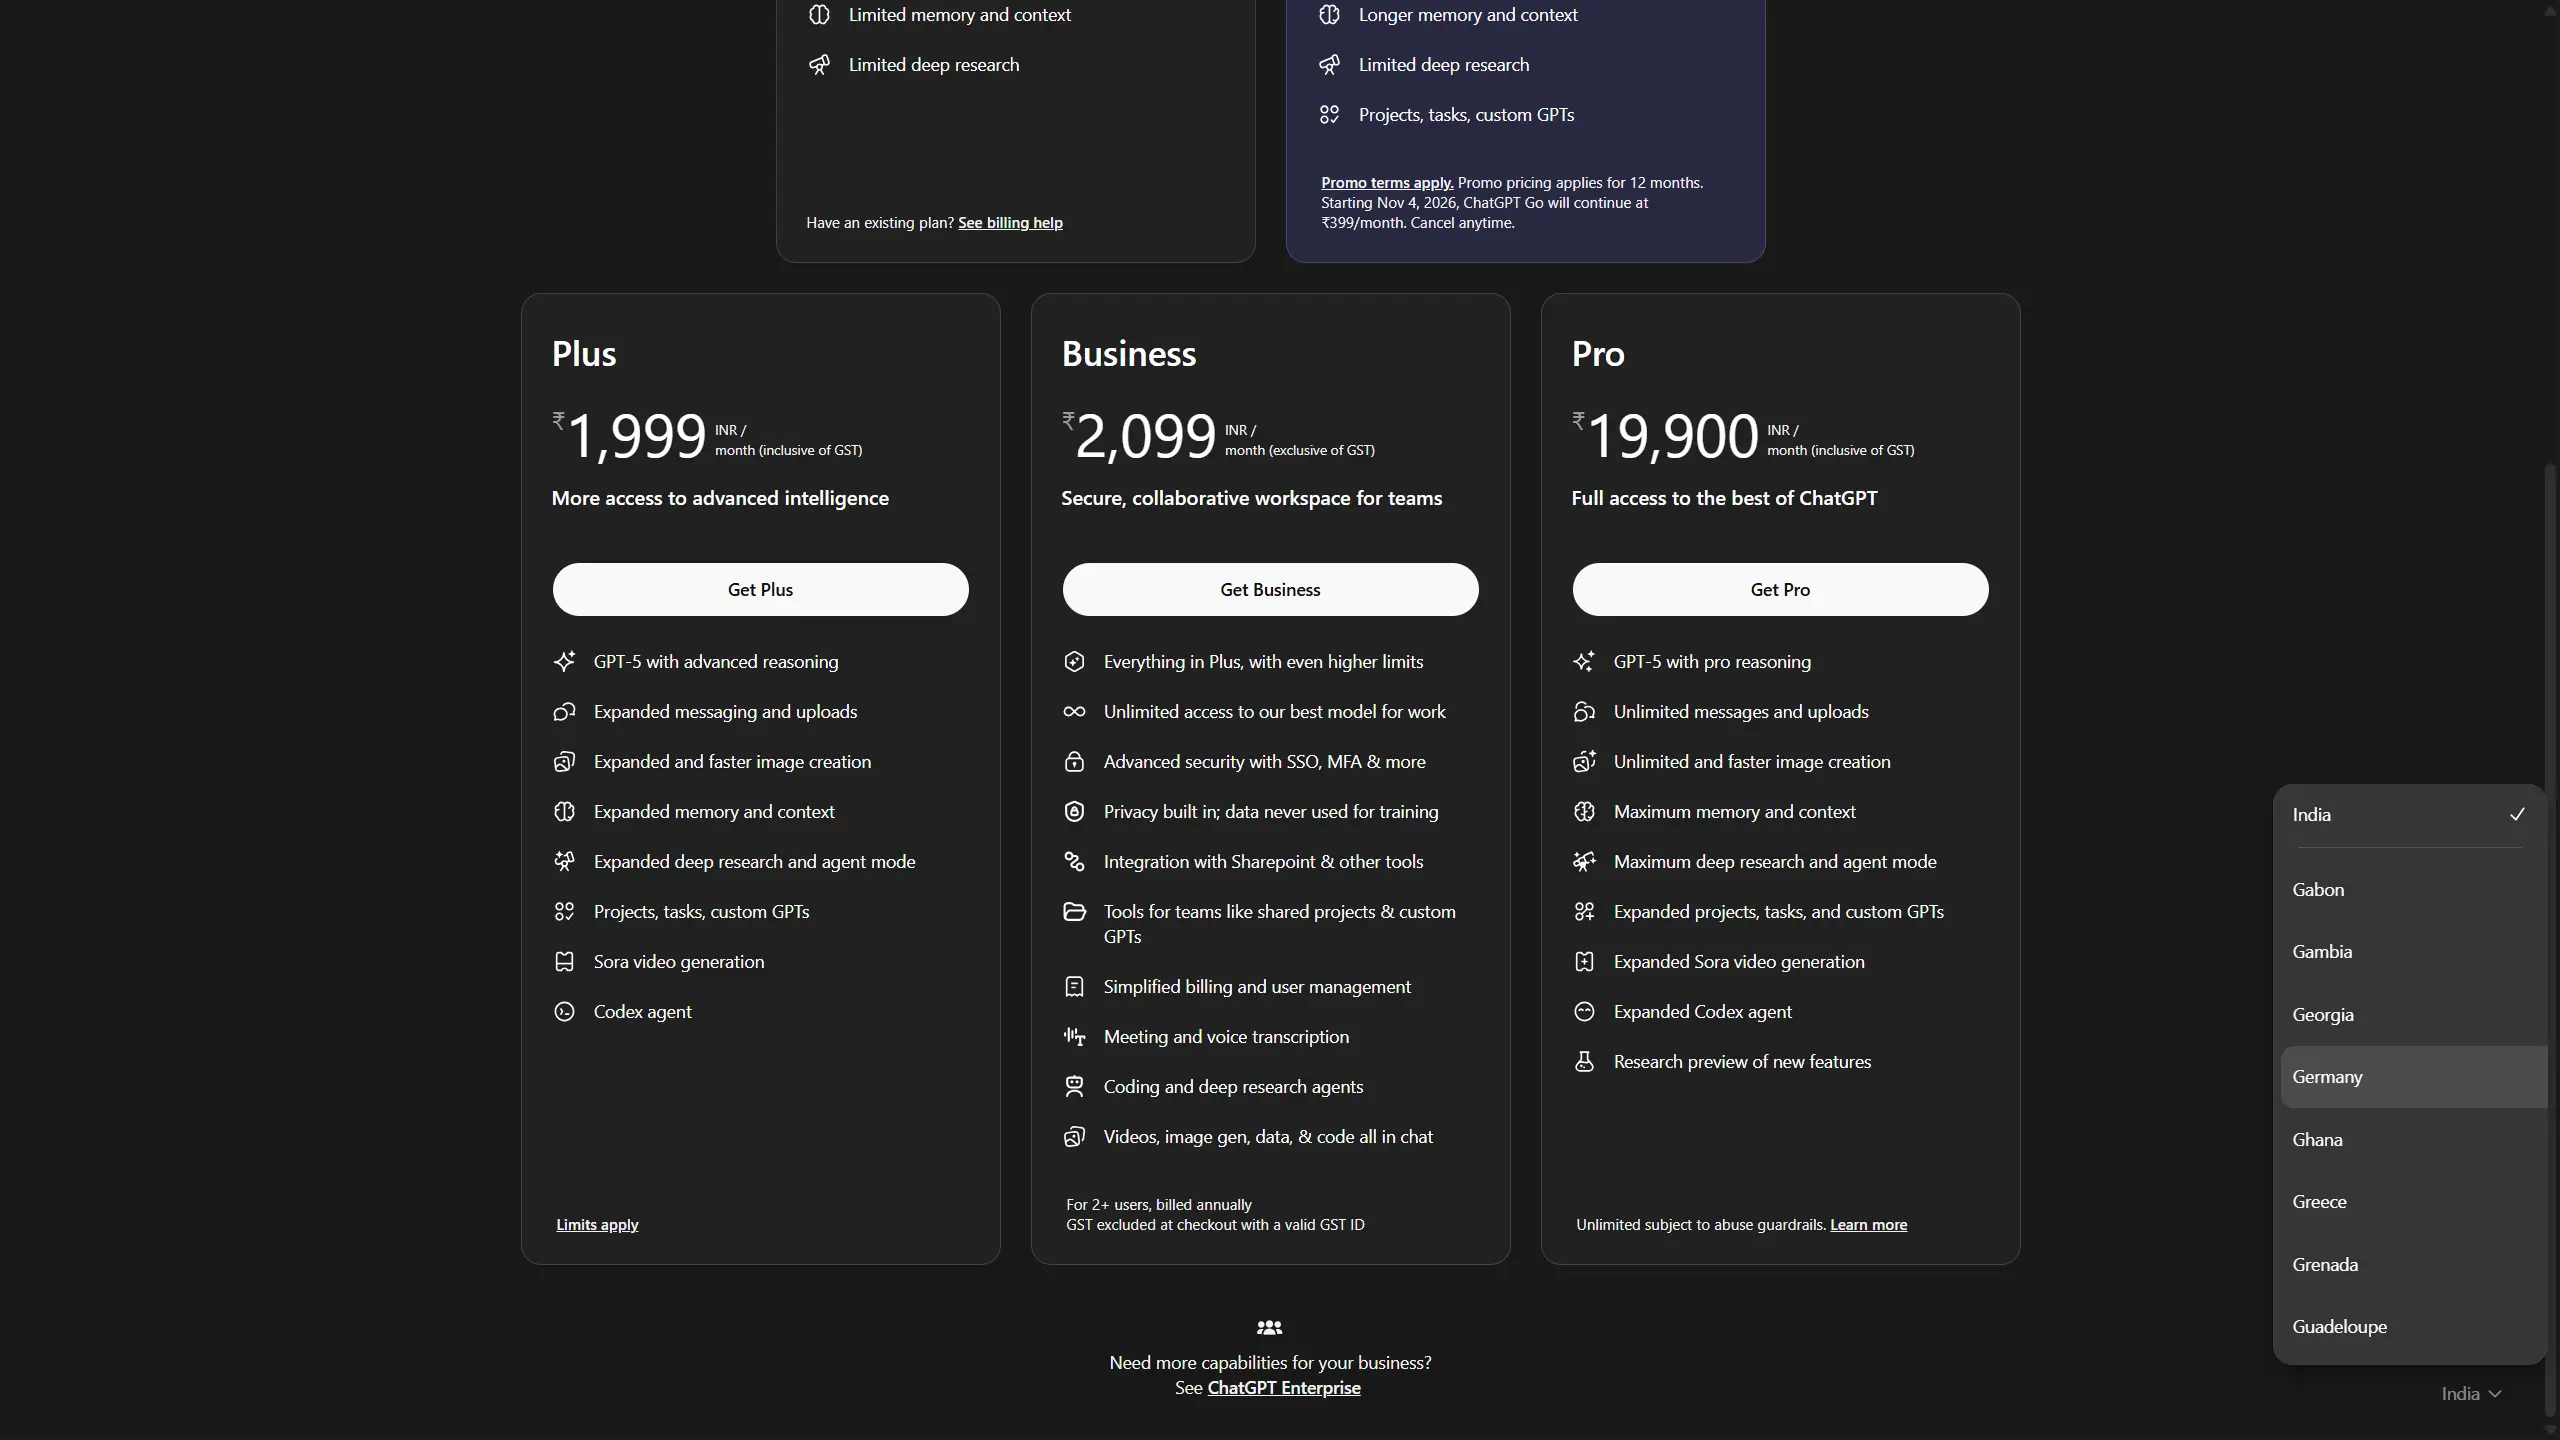Open the Promo terms apply link
The width and height of the screenshot is (2560, 1440).
(1386, 183)
